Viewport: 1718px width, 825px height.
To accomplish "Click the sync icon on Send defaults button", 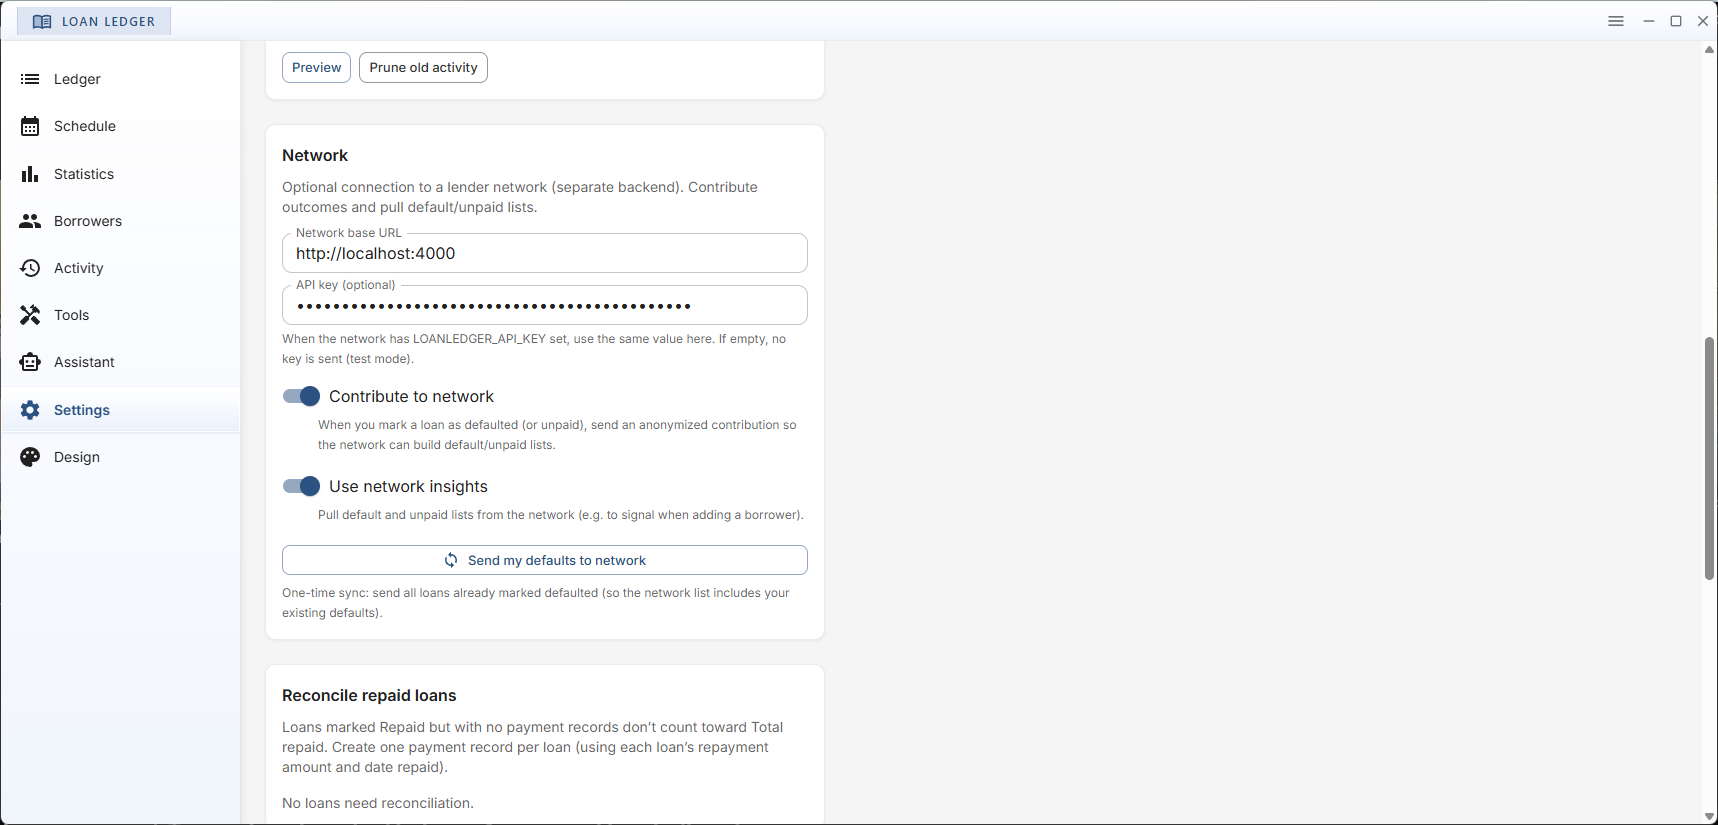I will (451, 560).
